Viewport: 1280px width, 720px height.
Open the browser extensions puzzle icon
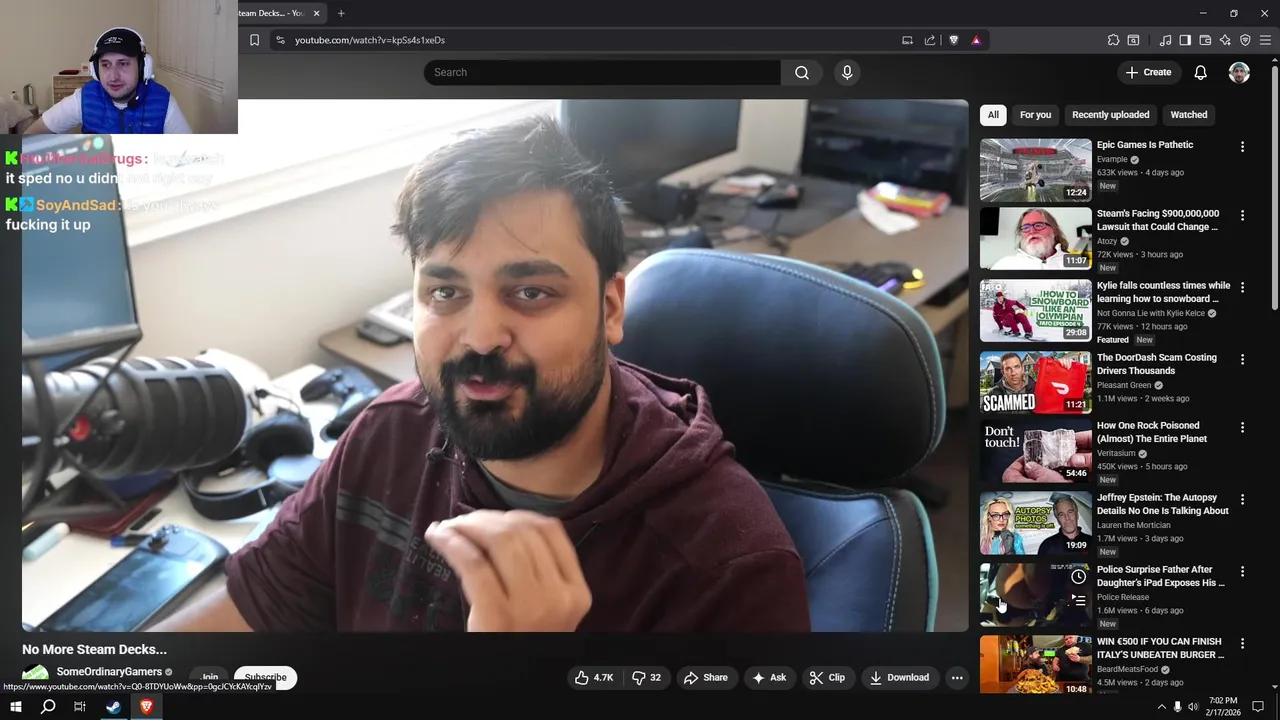pyautogui.click(x=1113, y=40)
